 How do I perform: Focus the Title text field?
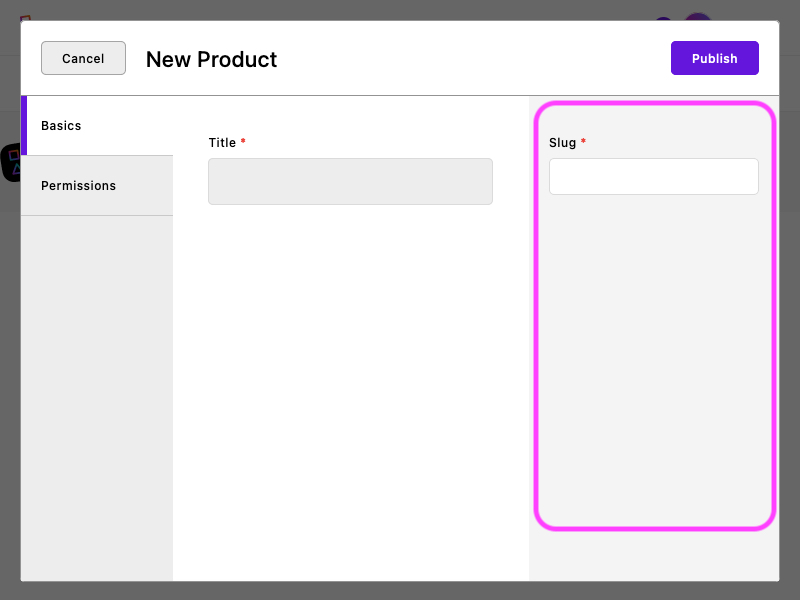pyautogui.click(x=350, y=181)
